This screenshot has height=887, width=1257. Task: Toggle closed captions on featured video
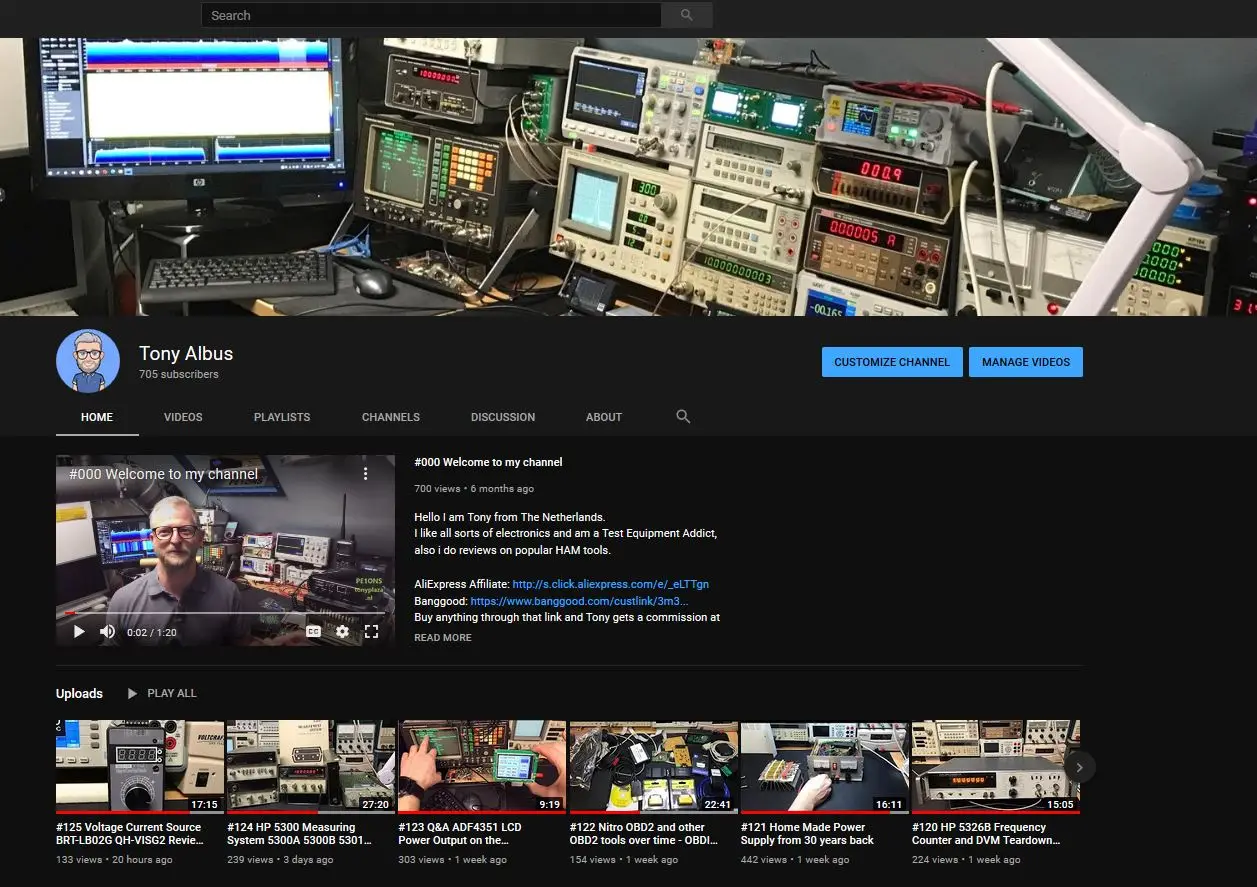pos(313,631)
